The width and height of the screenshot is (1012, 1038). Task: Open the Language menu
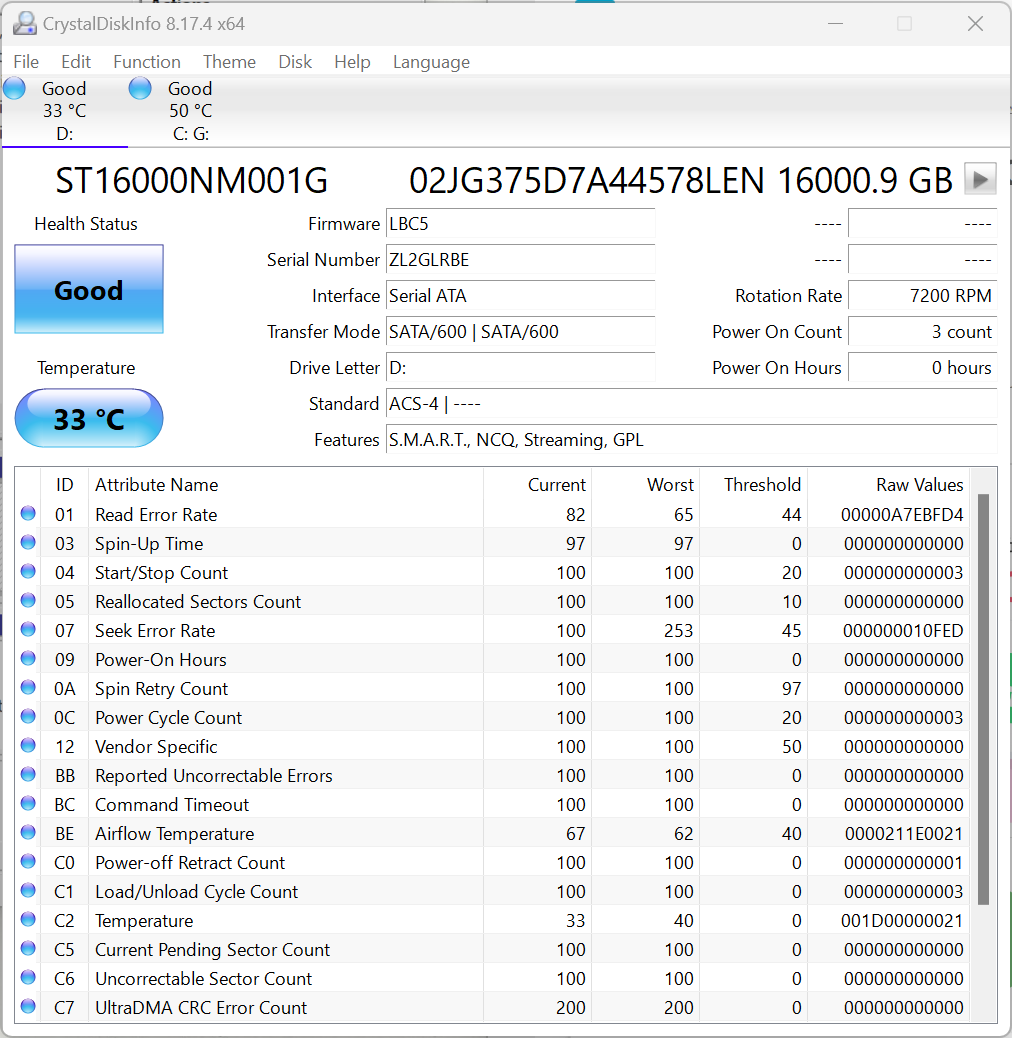431,62
